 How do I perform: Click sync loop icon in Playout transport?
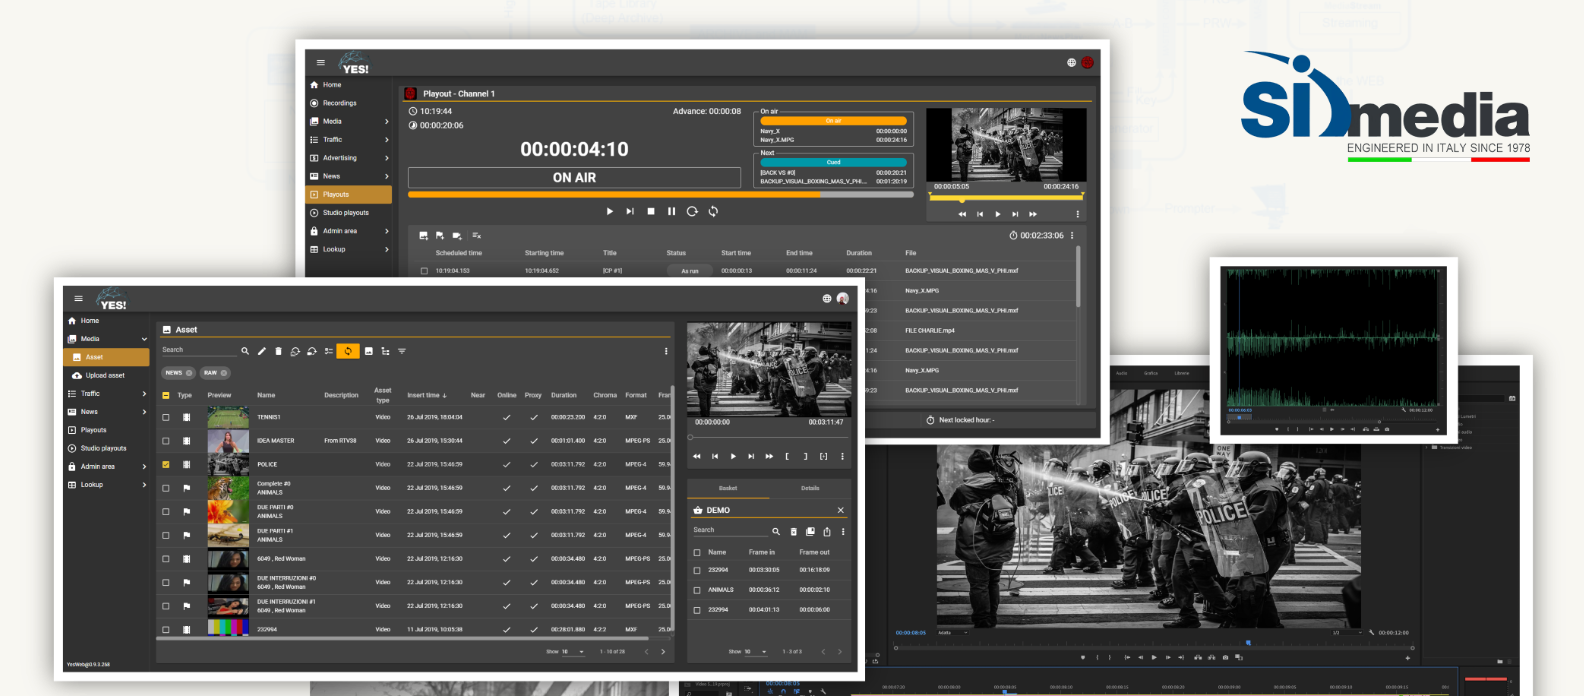(x=713, y=211)
